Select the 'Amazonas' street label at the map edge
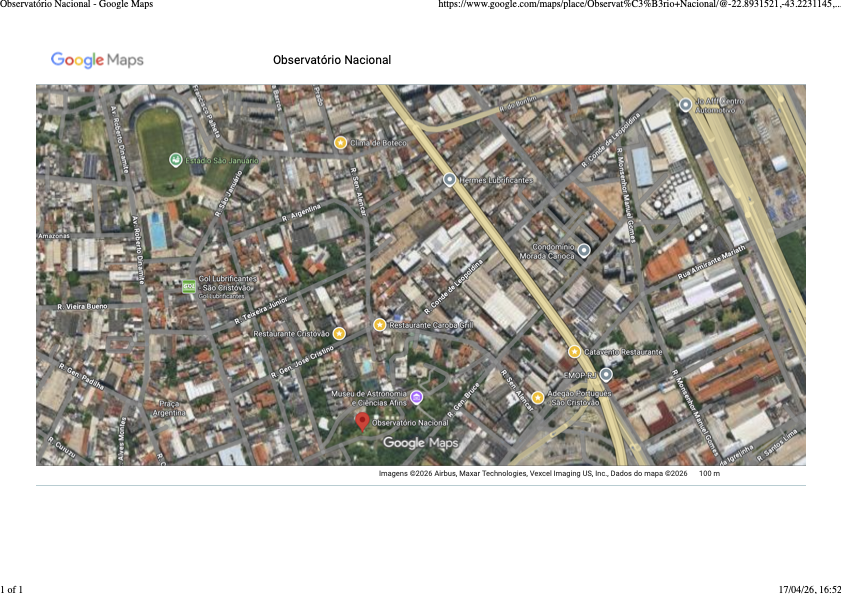The image size is (841, 595). tap(54, 236)
